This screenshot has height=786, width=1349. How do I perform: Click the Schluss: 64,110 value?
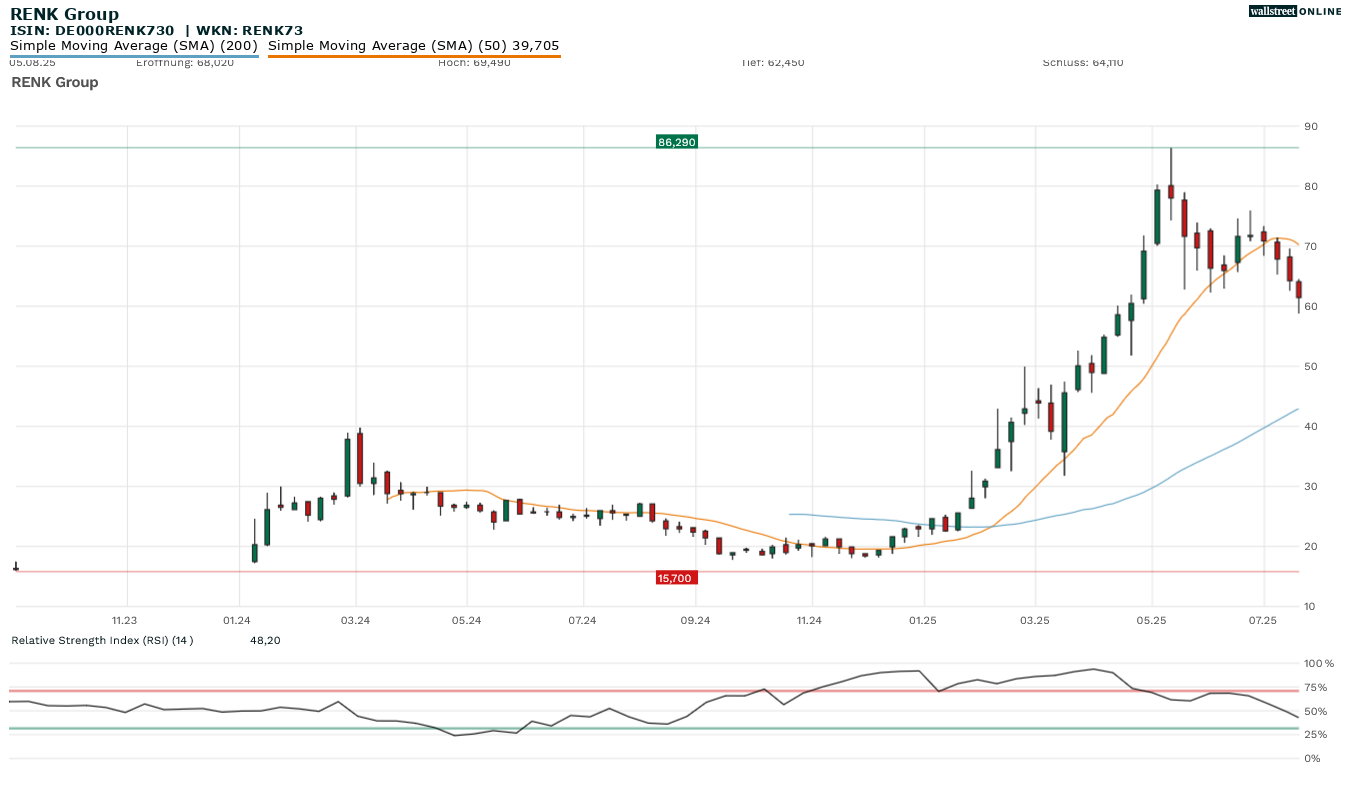[1083, 62]
